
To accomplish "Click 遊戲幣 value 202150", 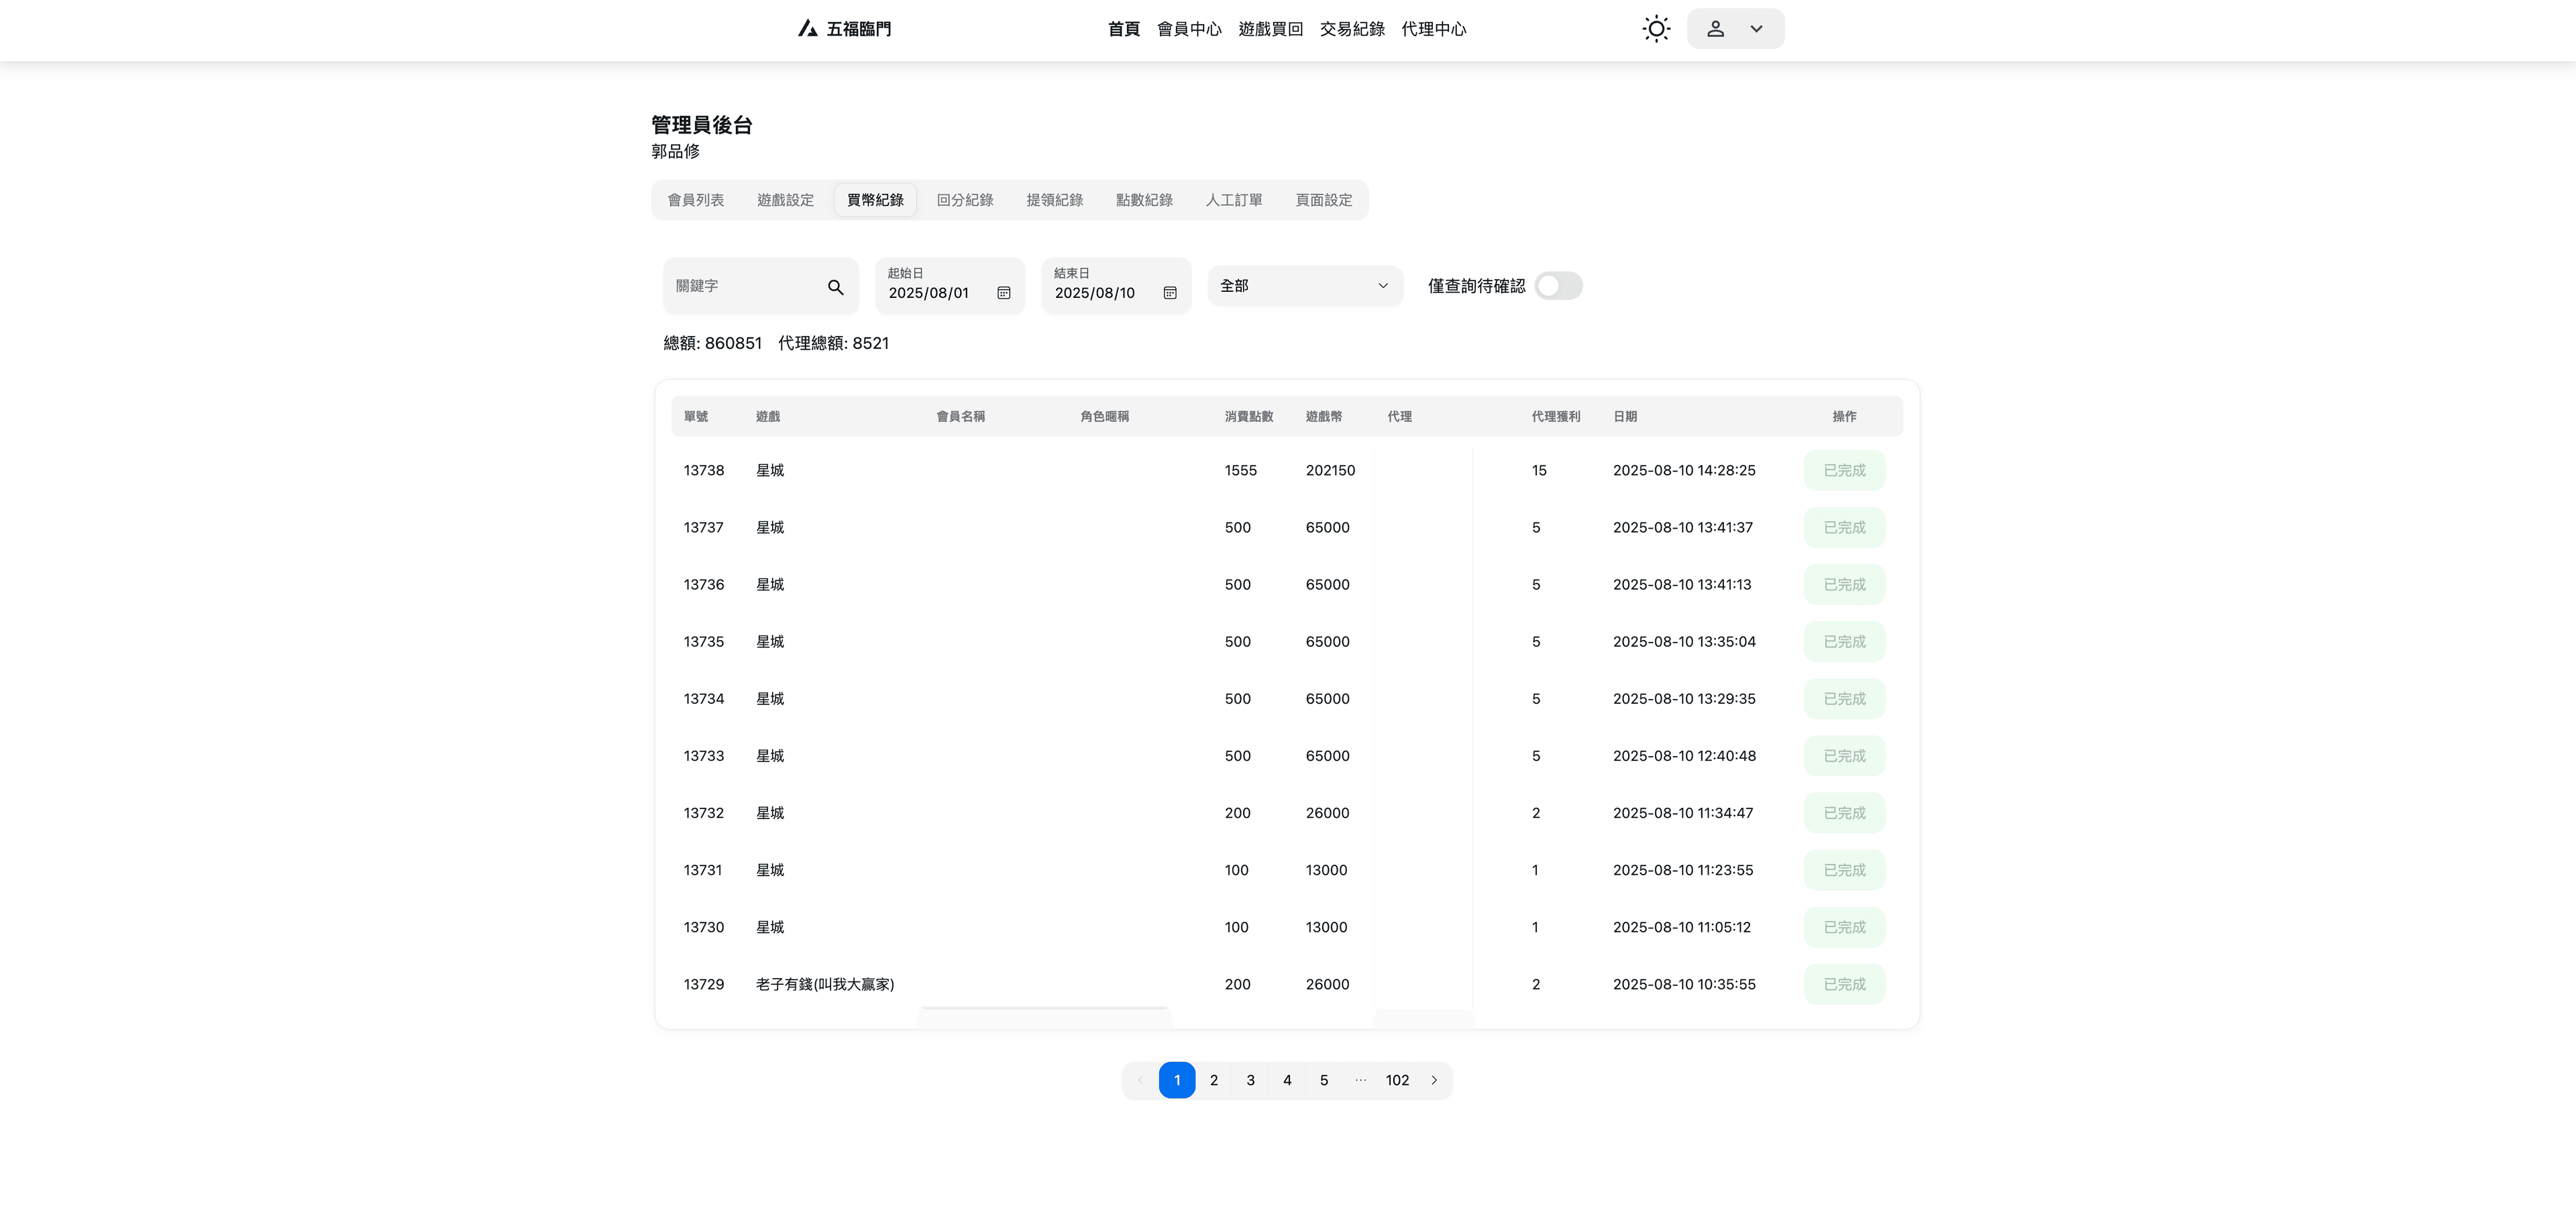I will (1330, 470).
